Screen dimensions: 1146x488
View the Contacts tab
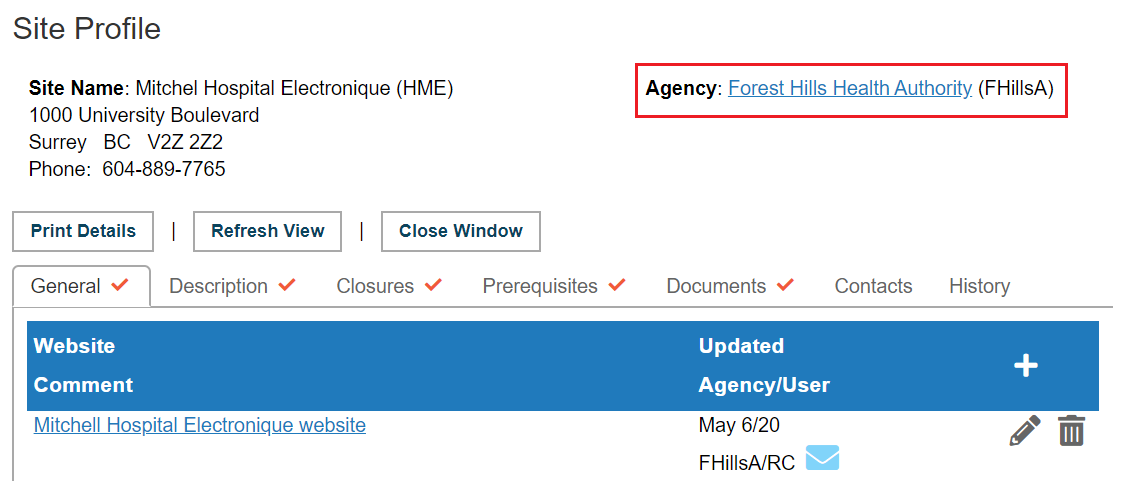point(873,286)
